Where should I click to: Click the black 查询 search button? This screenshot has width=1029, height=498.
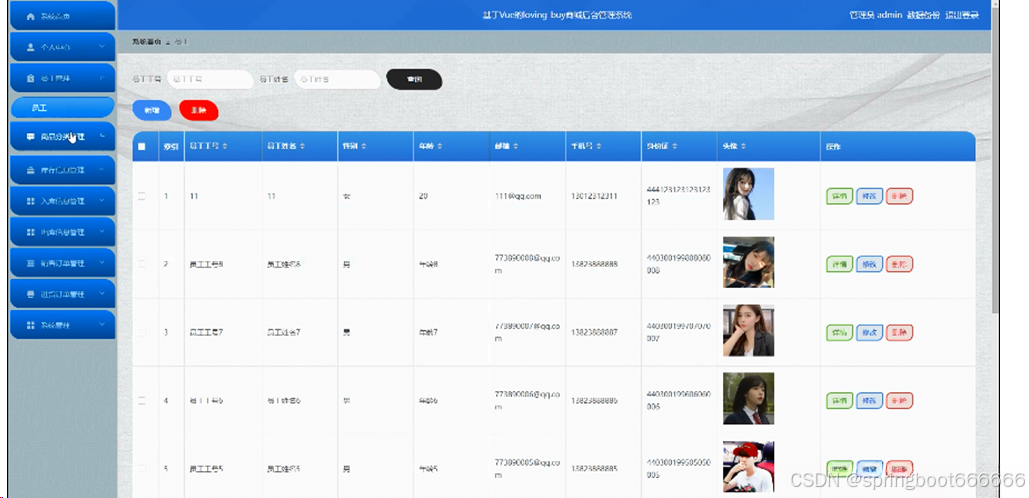[x=414, y=79]
